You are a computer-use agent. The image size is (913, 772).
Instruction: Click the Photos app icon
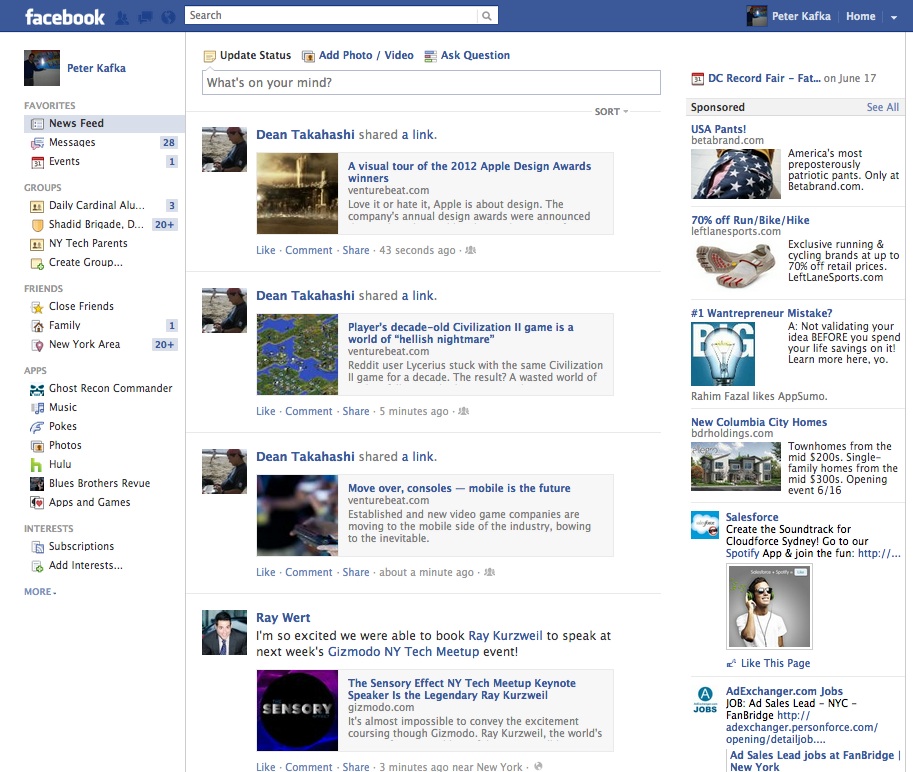click(37, 447)
